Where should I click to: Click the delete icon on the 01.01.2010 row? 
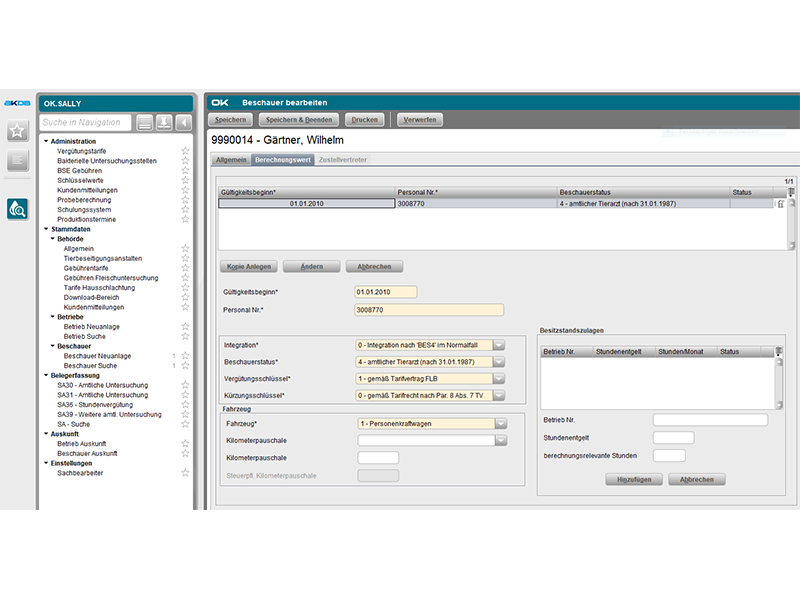tap(781, 203)
